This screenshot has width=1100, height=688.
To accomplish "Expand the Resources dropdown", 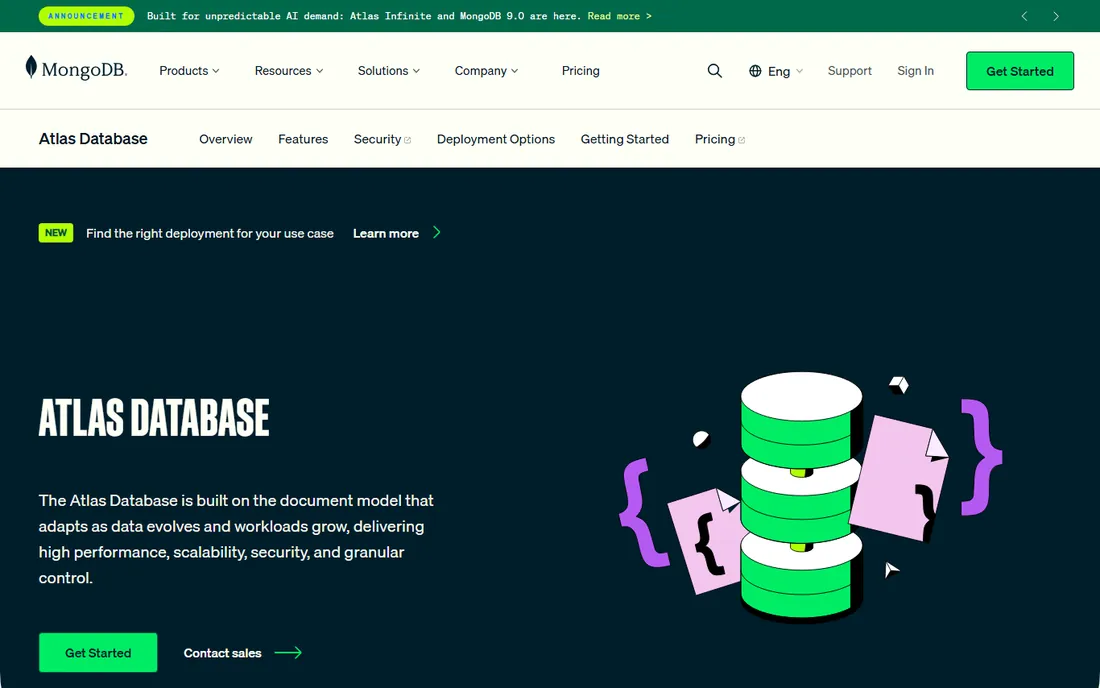I will pyautogui.click(x=289, y=71).
